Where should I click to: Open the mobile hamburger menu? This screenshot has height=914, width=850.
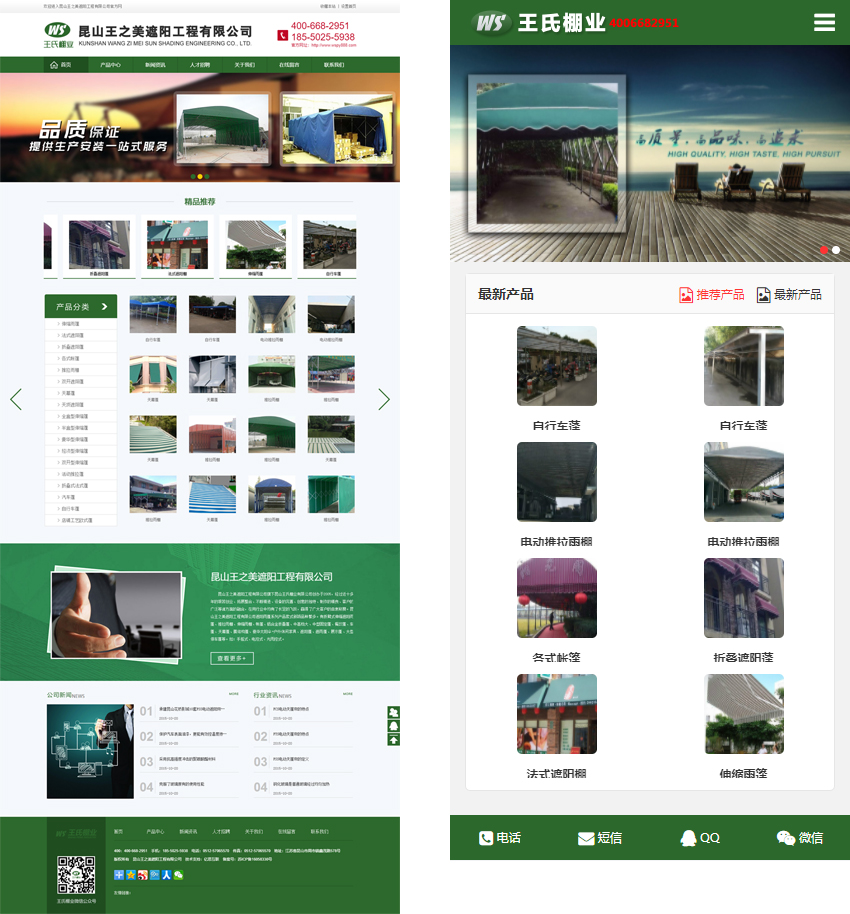[x=824, y=22]
